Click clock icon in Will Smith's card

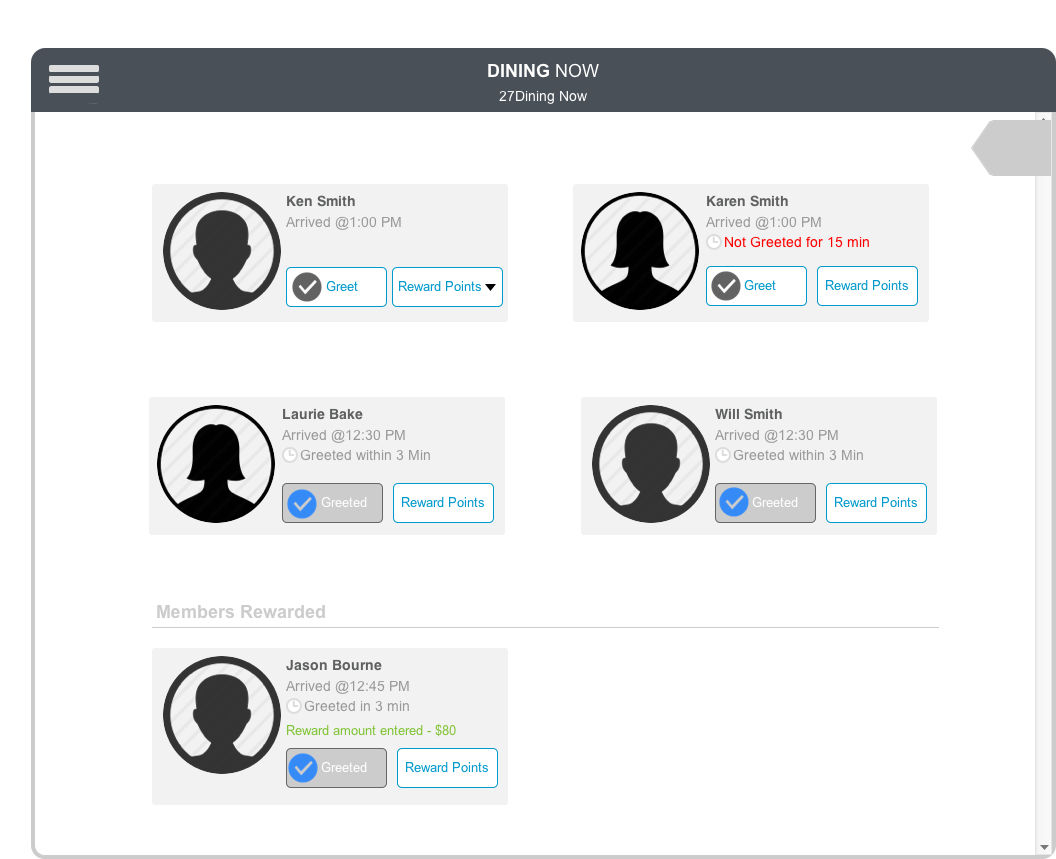(723, 455)
